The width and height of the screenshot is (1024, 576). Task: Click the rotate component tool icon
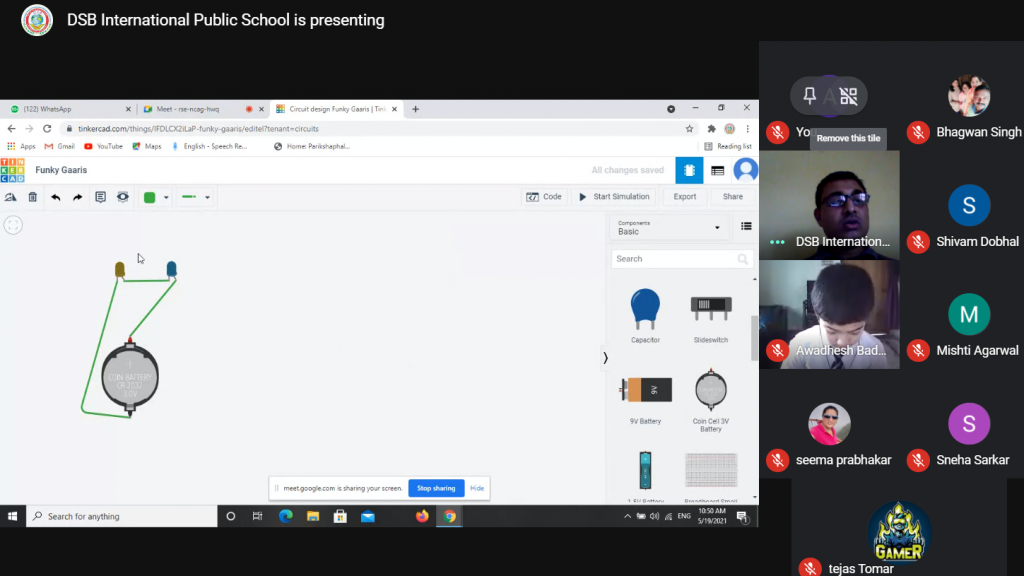click(10, 197)
